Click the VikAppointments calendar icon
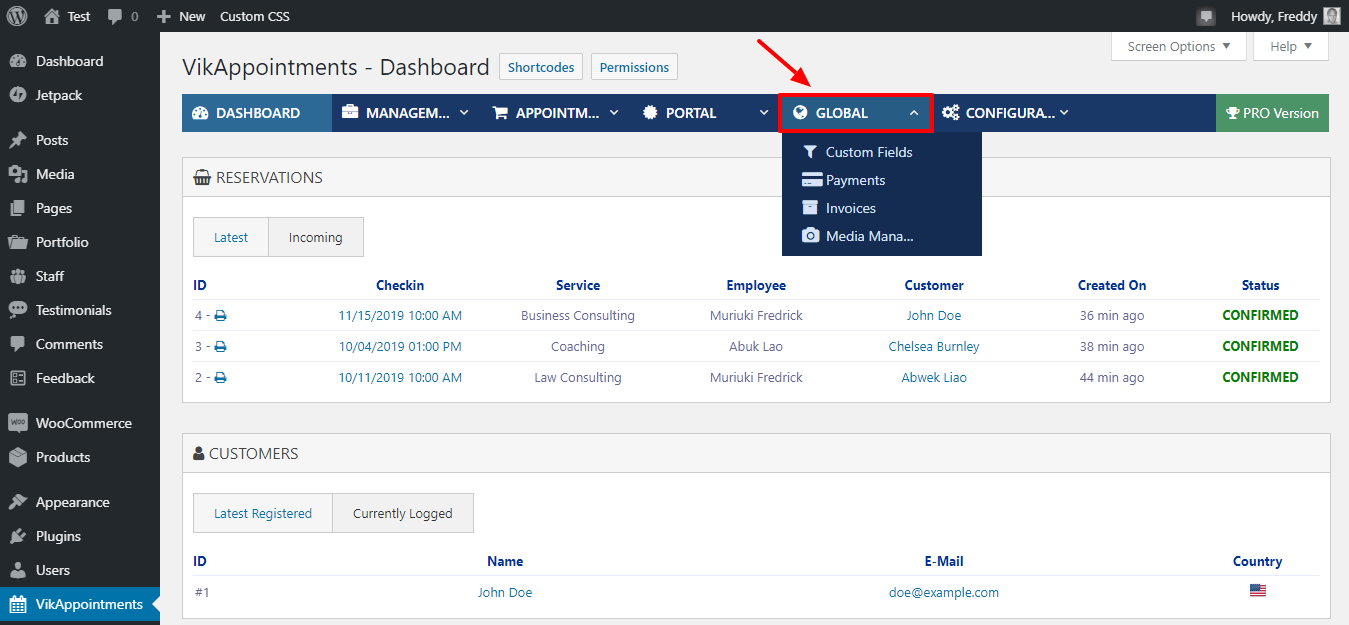The height and width of the screenshot is (625, 1349). (18, 604)
